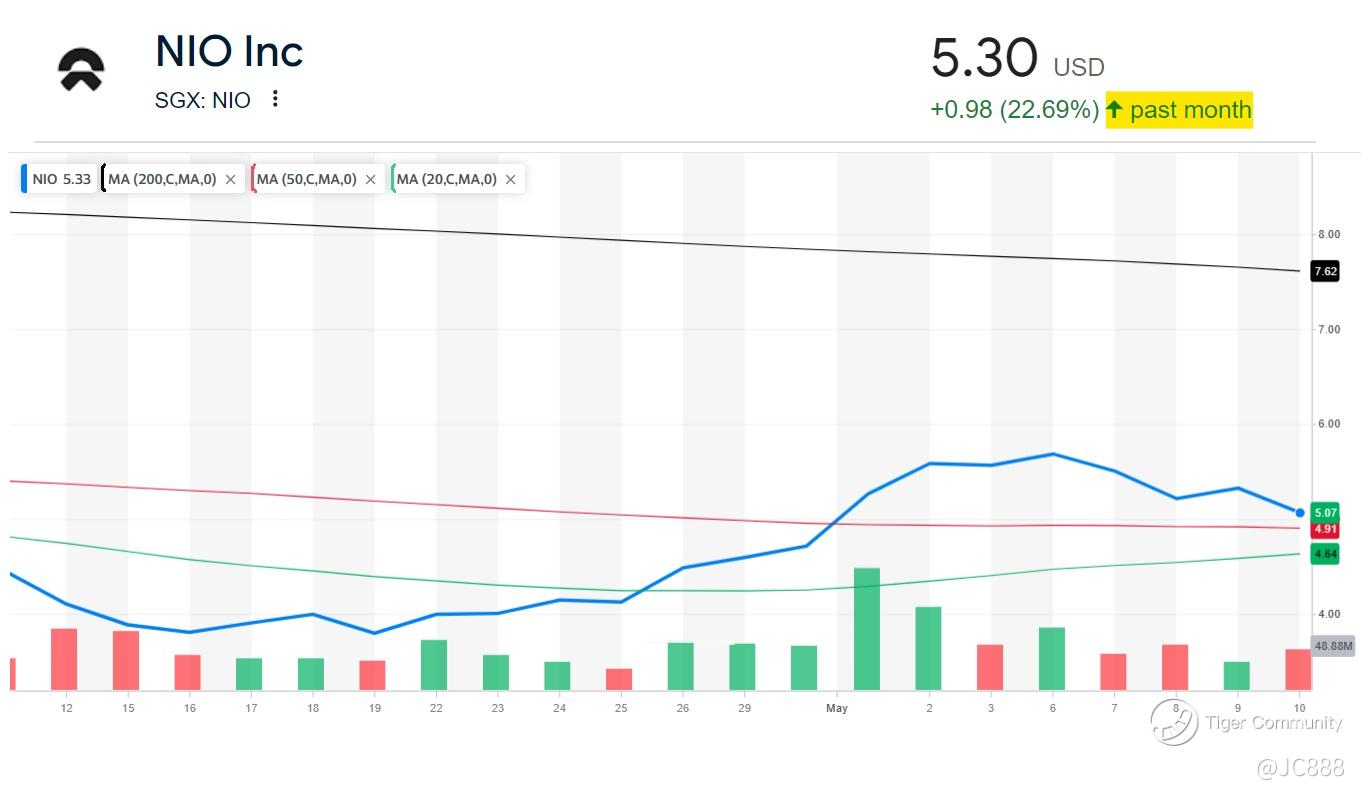Click the red volume bar above May date 10
This screenshot has width=1371, height=798.
1298,670
